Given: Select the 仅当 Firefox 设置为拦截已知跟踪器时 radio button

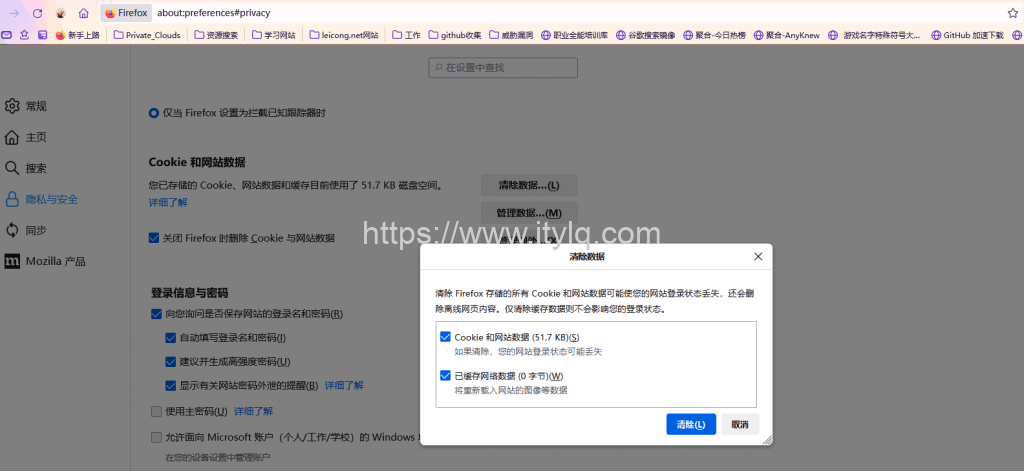Looking at the screenshot, I should tap(154, 113).
